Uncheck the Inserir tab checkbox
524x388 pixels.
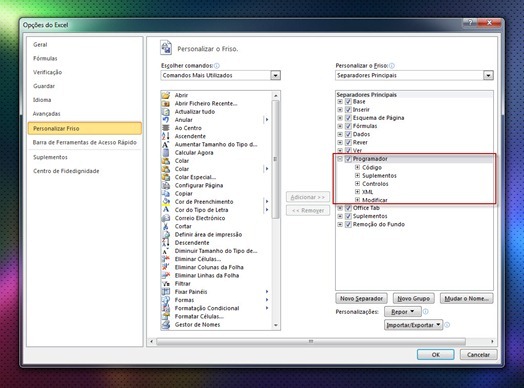pos(348,110)
